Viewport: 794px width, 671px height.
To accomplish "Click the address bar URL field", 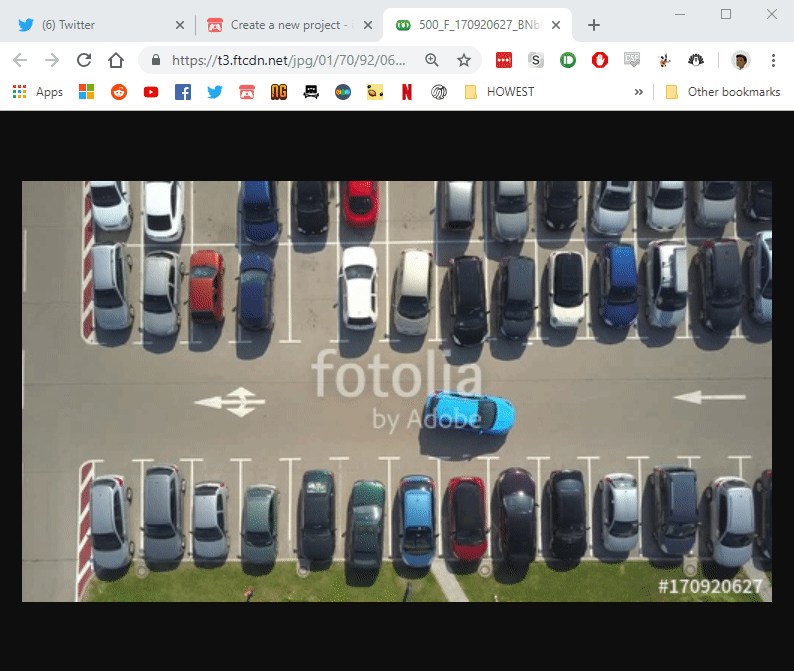I will click(289, 60).
